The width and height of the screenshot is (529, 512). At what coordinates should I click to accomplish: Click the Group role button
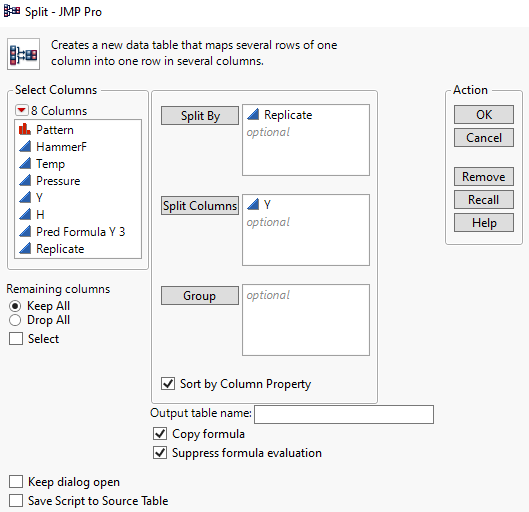[x=200, y=296]
